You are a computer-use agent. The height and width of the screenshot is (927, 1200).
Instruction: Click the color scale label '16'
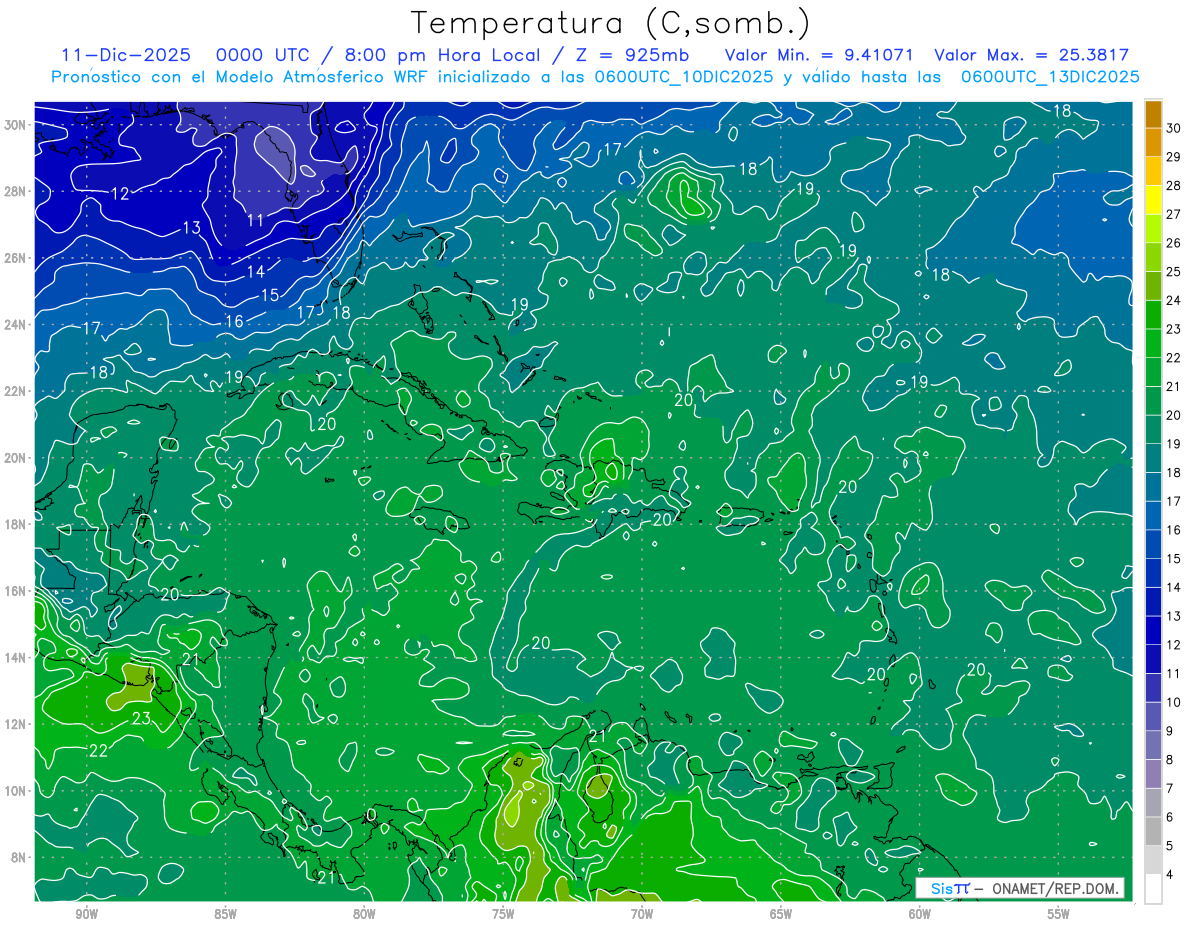(x=1174, y=530)
